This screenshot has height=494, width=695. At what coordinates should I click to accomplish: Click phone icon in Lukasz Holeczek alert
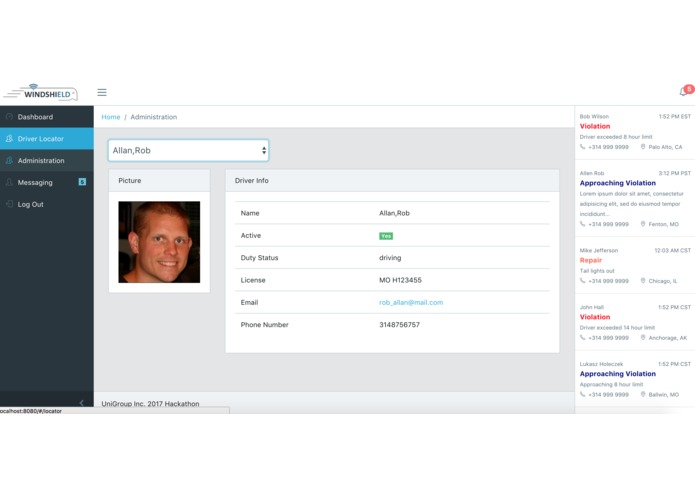click(x=583, y=394)
